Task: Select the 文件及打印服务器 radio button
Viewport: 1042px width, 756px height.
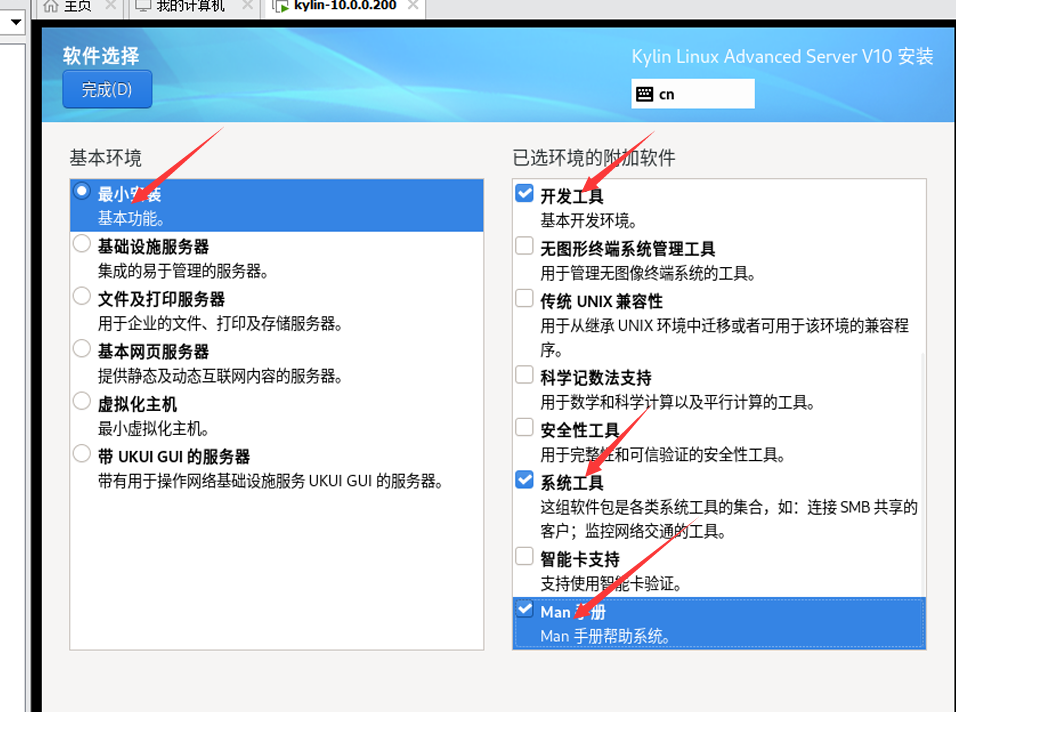Action: (x=82, y=296)
